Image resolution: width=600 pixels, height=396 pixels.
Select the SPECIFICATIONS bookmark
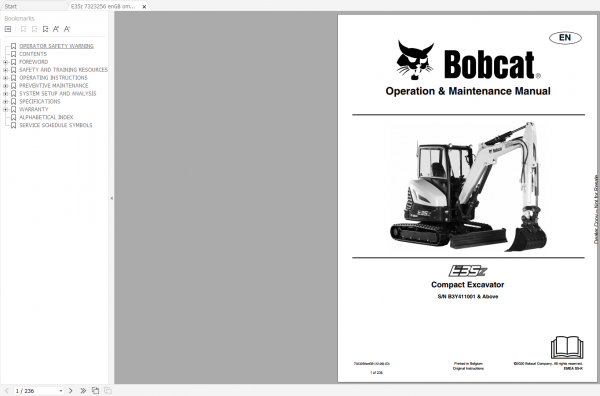coord(40,101)
